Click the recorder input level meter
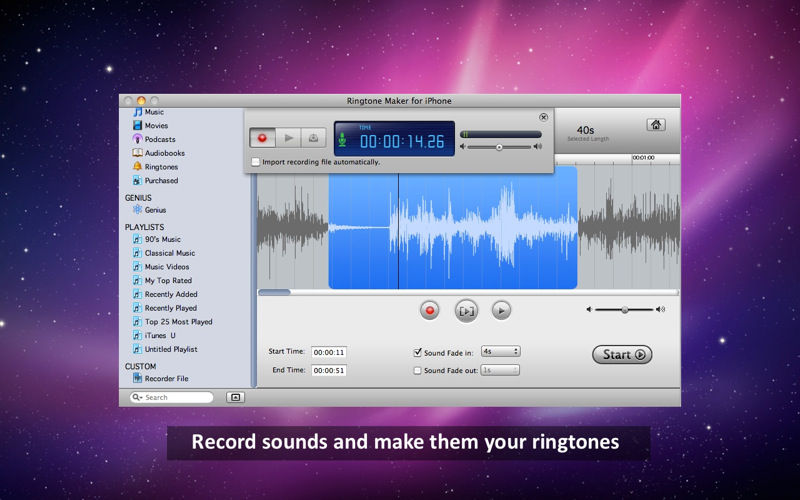This screenshot has width=800, height=500. (x=501, y=134)
